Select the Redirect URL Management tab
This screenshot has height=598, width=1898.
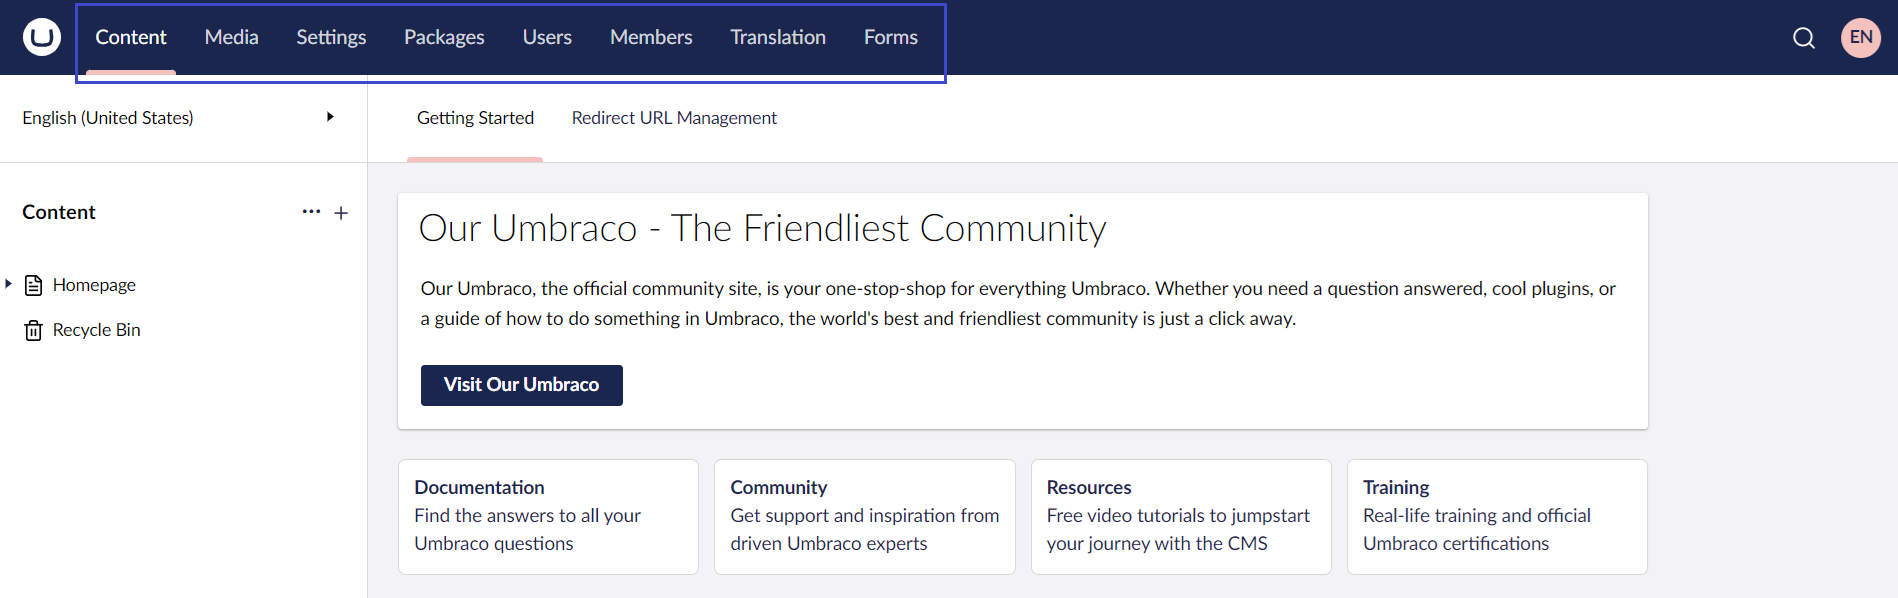(x=674, y=118)
